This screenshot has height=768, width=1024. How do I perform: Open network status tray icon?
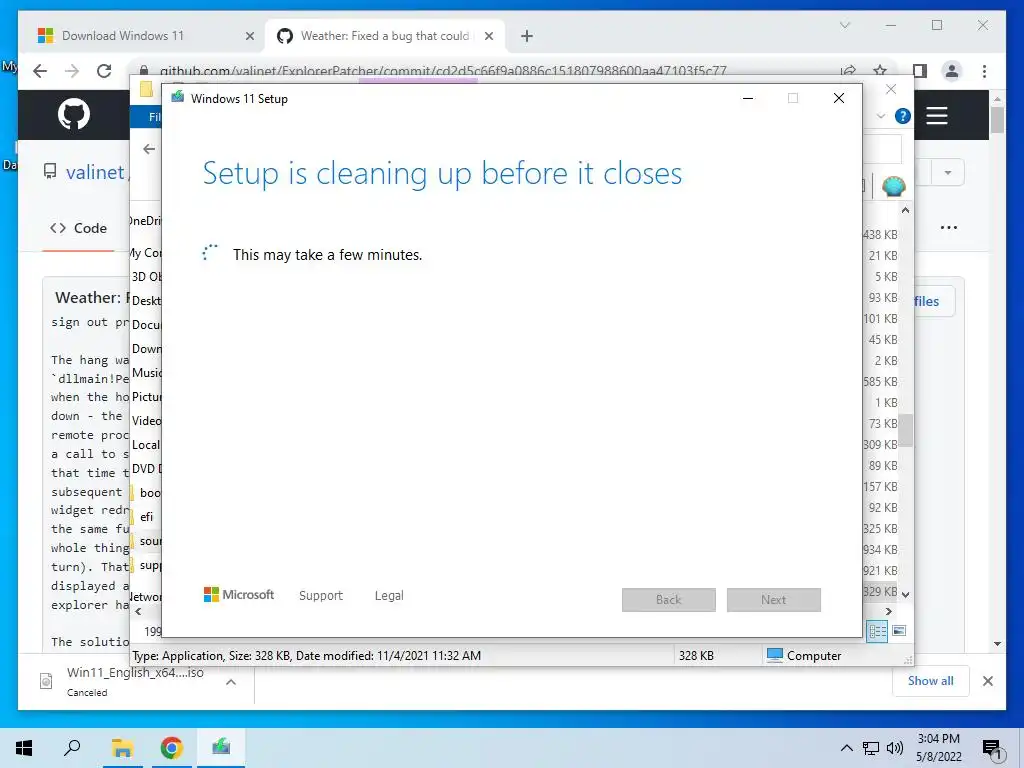pos(871,748)
